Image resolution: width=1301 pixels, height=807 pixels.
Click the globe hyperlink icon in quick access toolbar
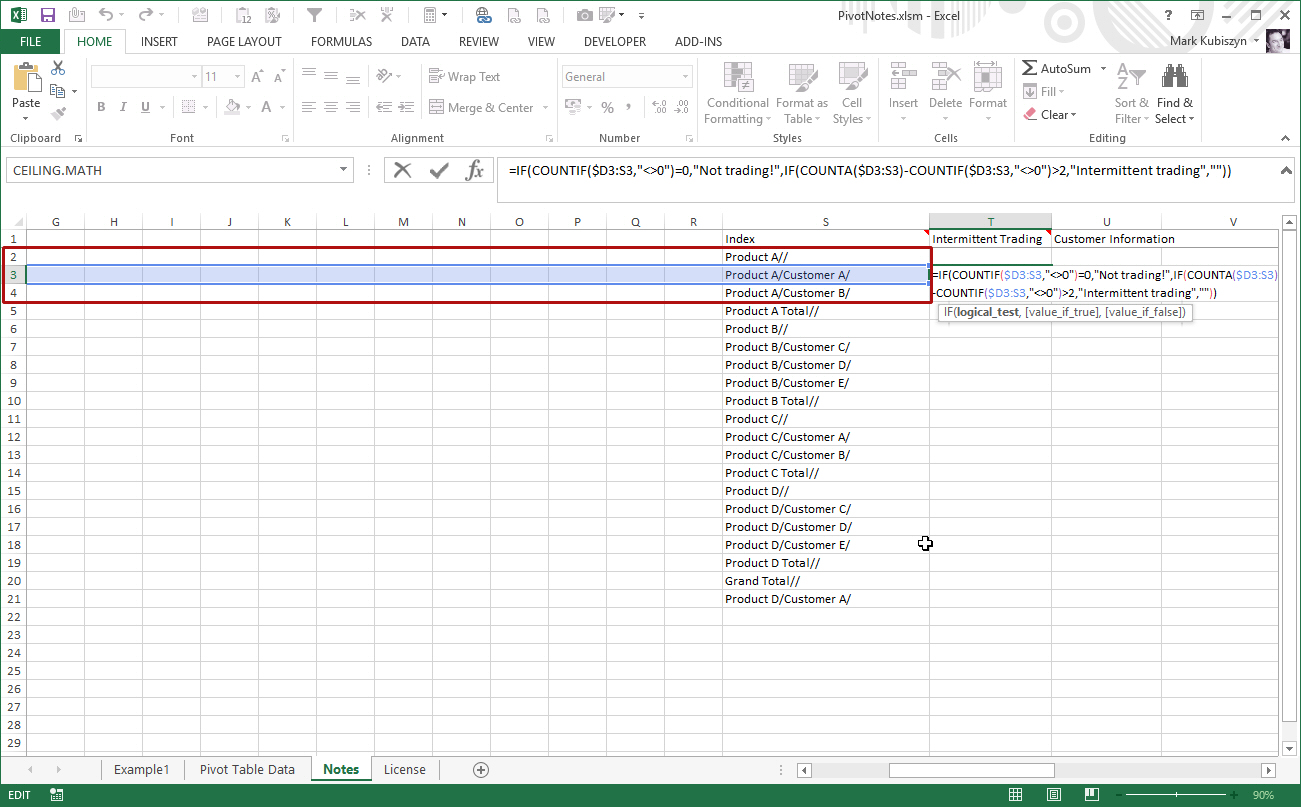pyautogui.click(x=483, y=15)
